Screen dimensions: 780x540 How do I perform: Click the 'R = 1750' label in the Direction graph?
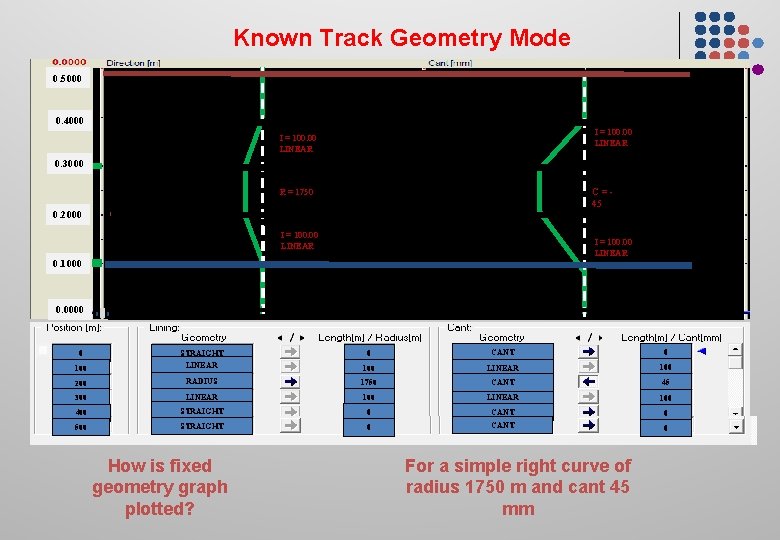click(296, 192)
